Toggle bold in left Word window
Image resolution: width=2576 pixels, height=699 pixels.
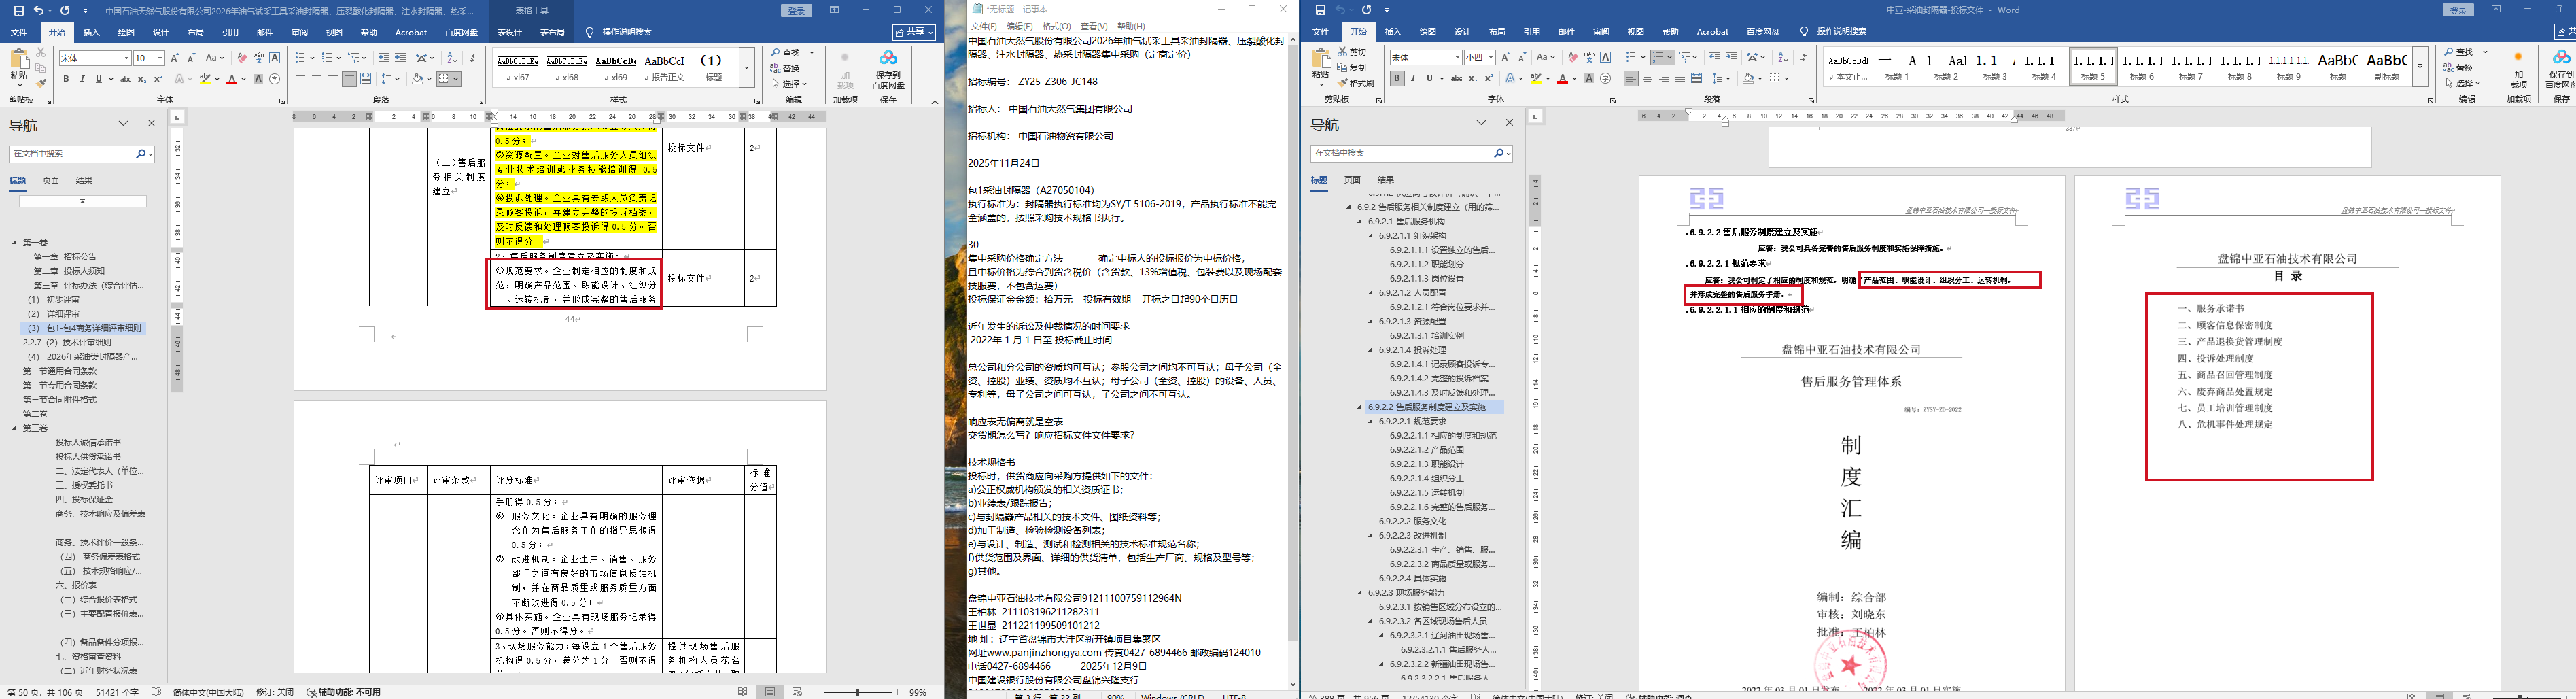click(x=67, y=79)
